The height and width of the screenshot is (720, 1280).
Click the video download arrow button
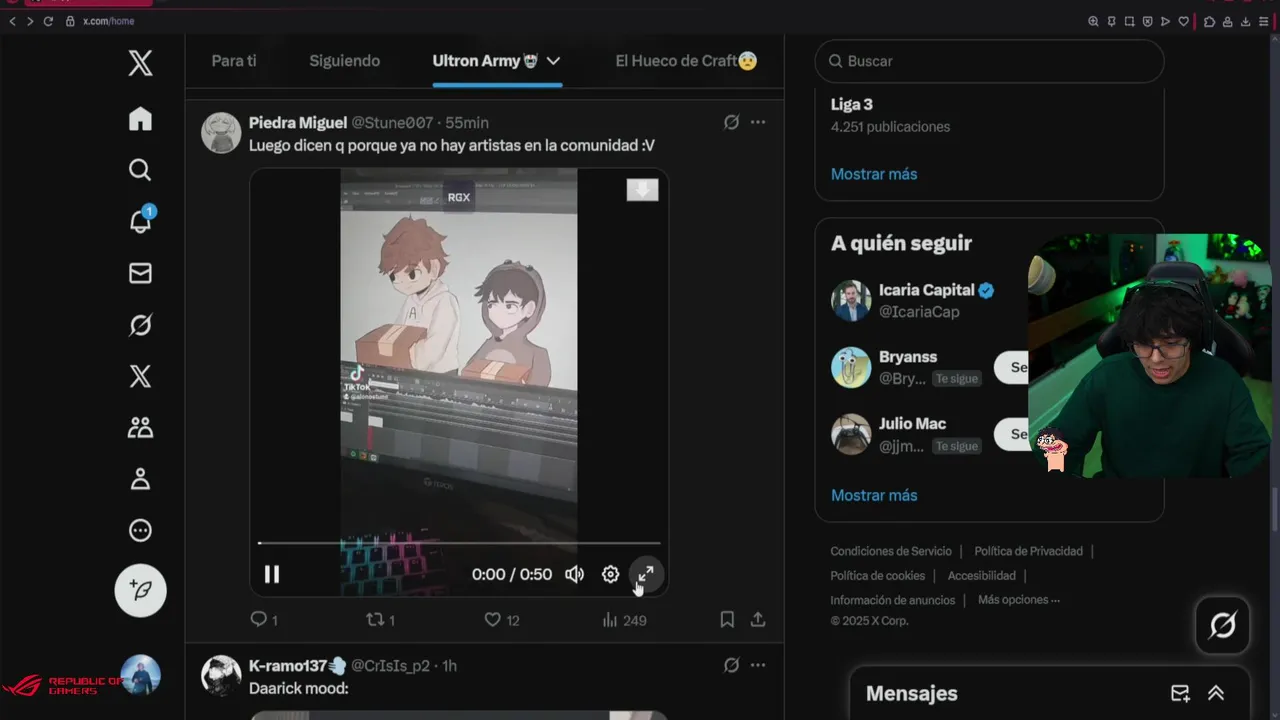[x=642, y=190]
